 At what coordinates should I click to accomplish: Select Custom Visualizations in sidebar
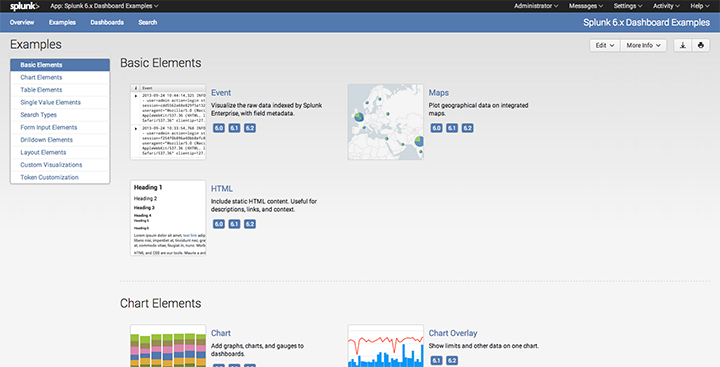(x=60, y=164)
